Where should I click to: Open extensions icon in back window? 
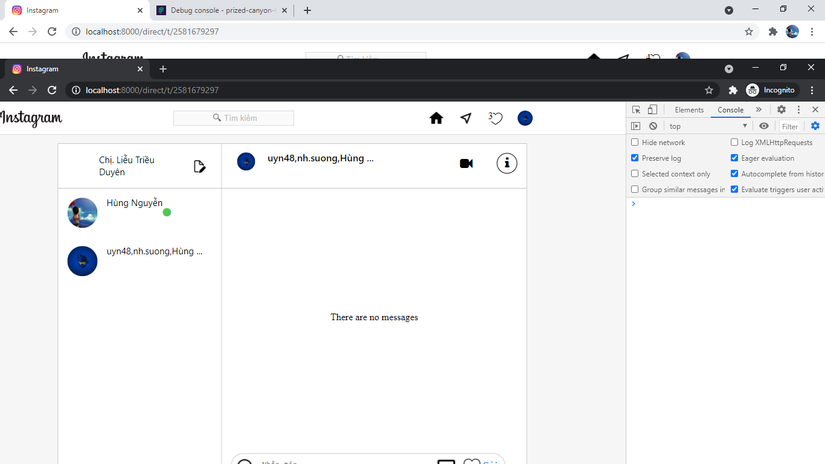pyautogui.click(x=772, y=32)
